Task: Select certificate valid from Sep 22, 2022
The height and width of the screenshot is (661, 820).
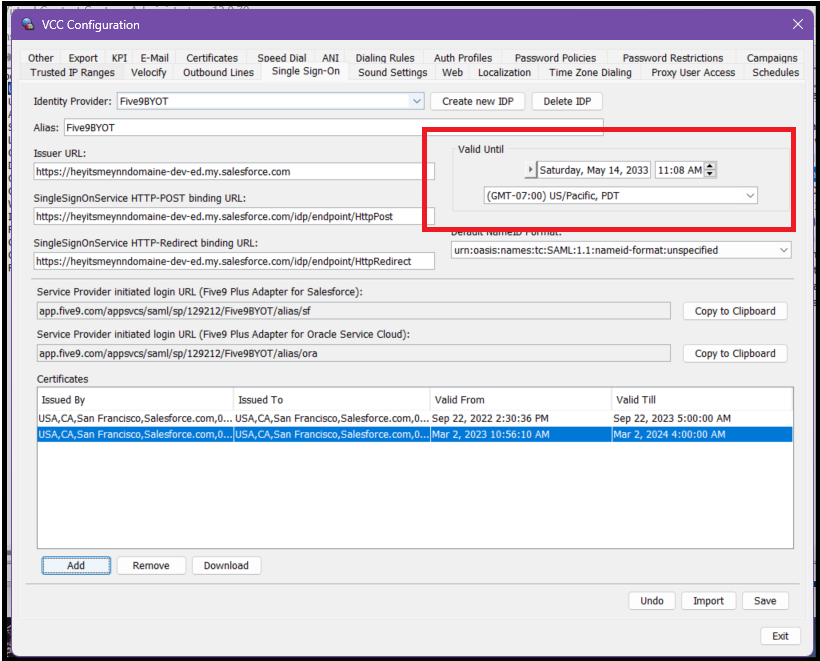Action: (415, 418)
